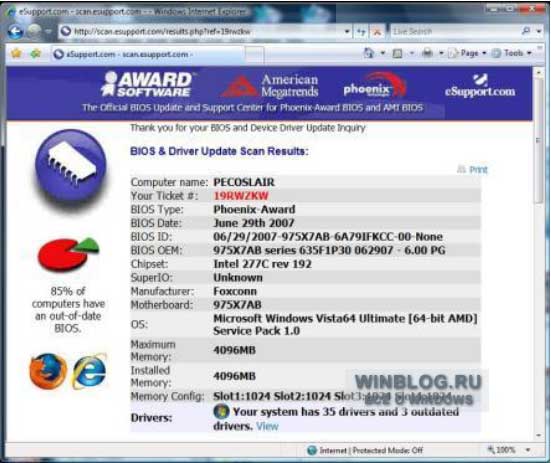Click the Phoenix logo in banner
Viewport: 551px width, 463px height.
coord(375,85)
